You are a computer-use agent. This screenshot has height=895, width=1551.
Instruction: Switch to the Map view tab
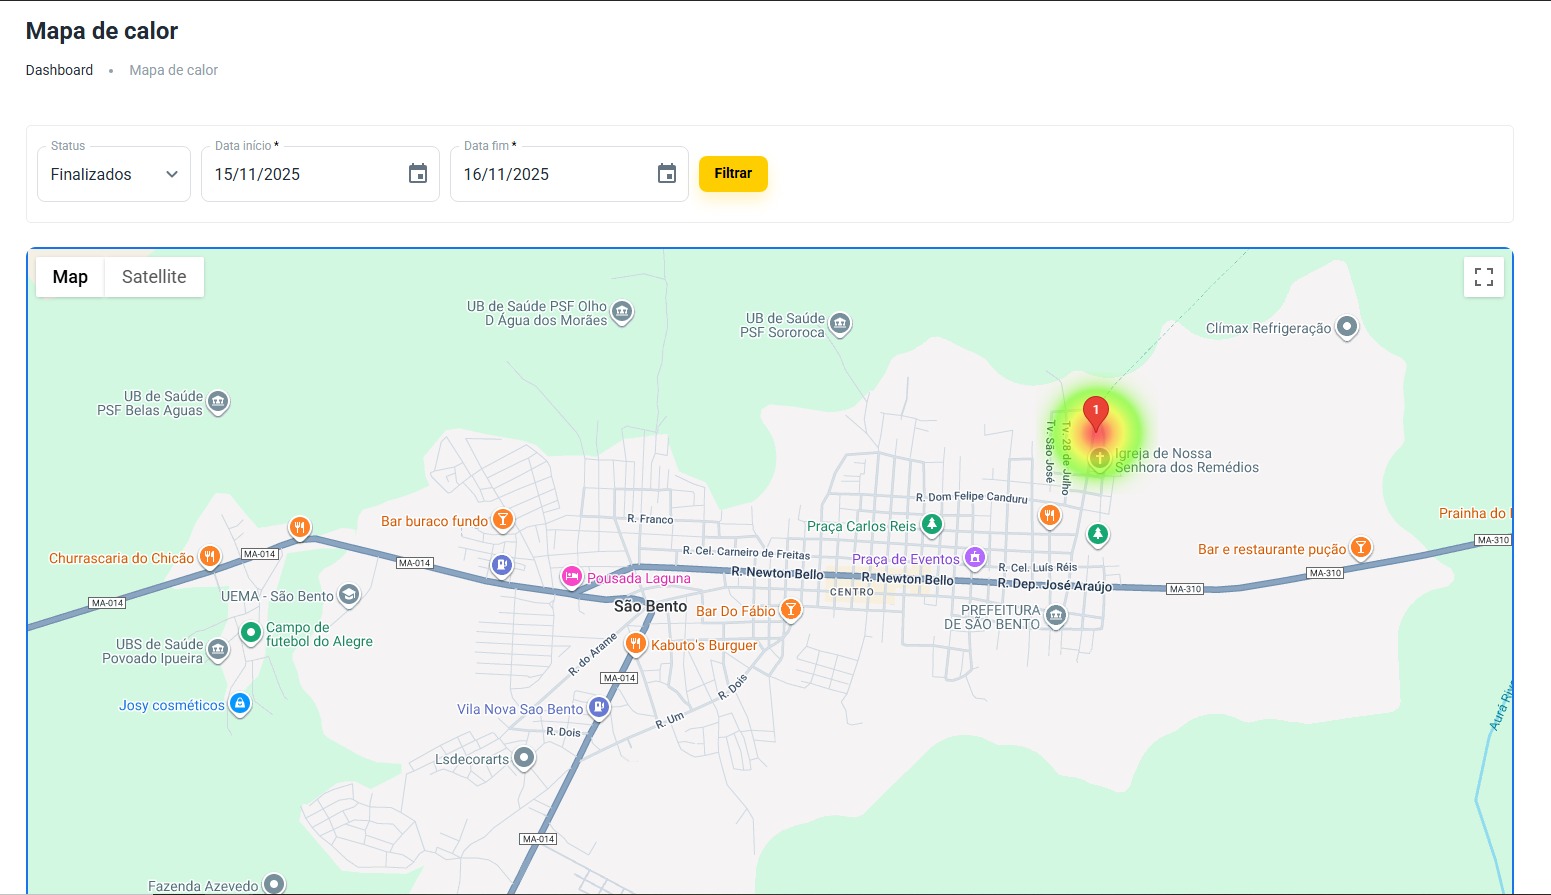70,277
